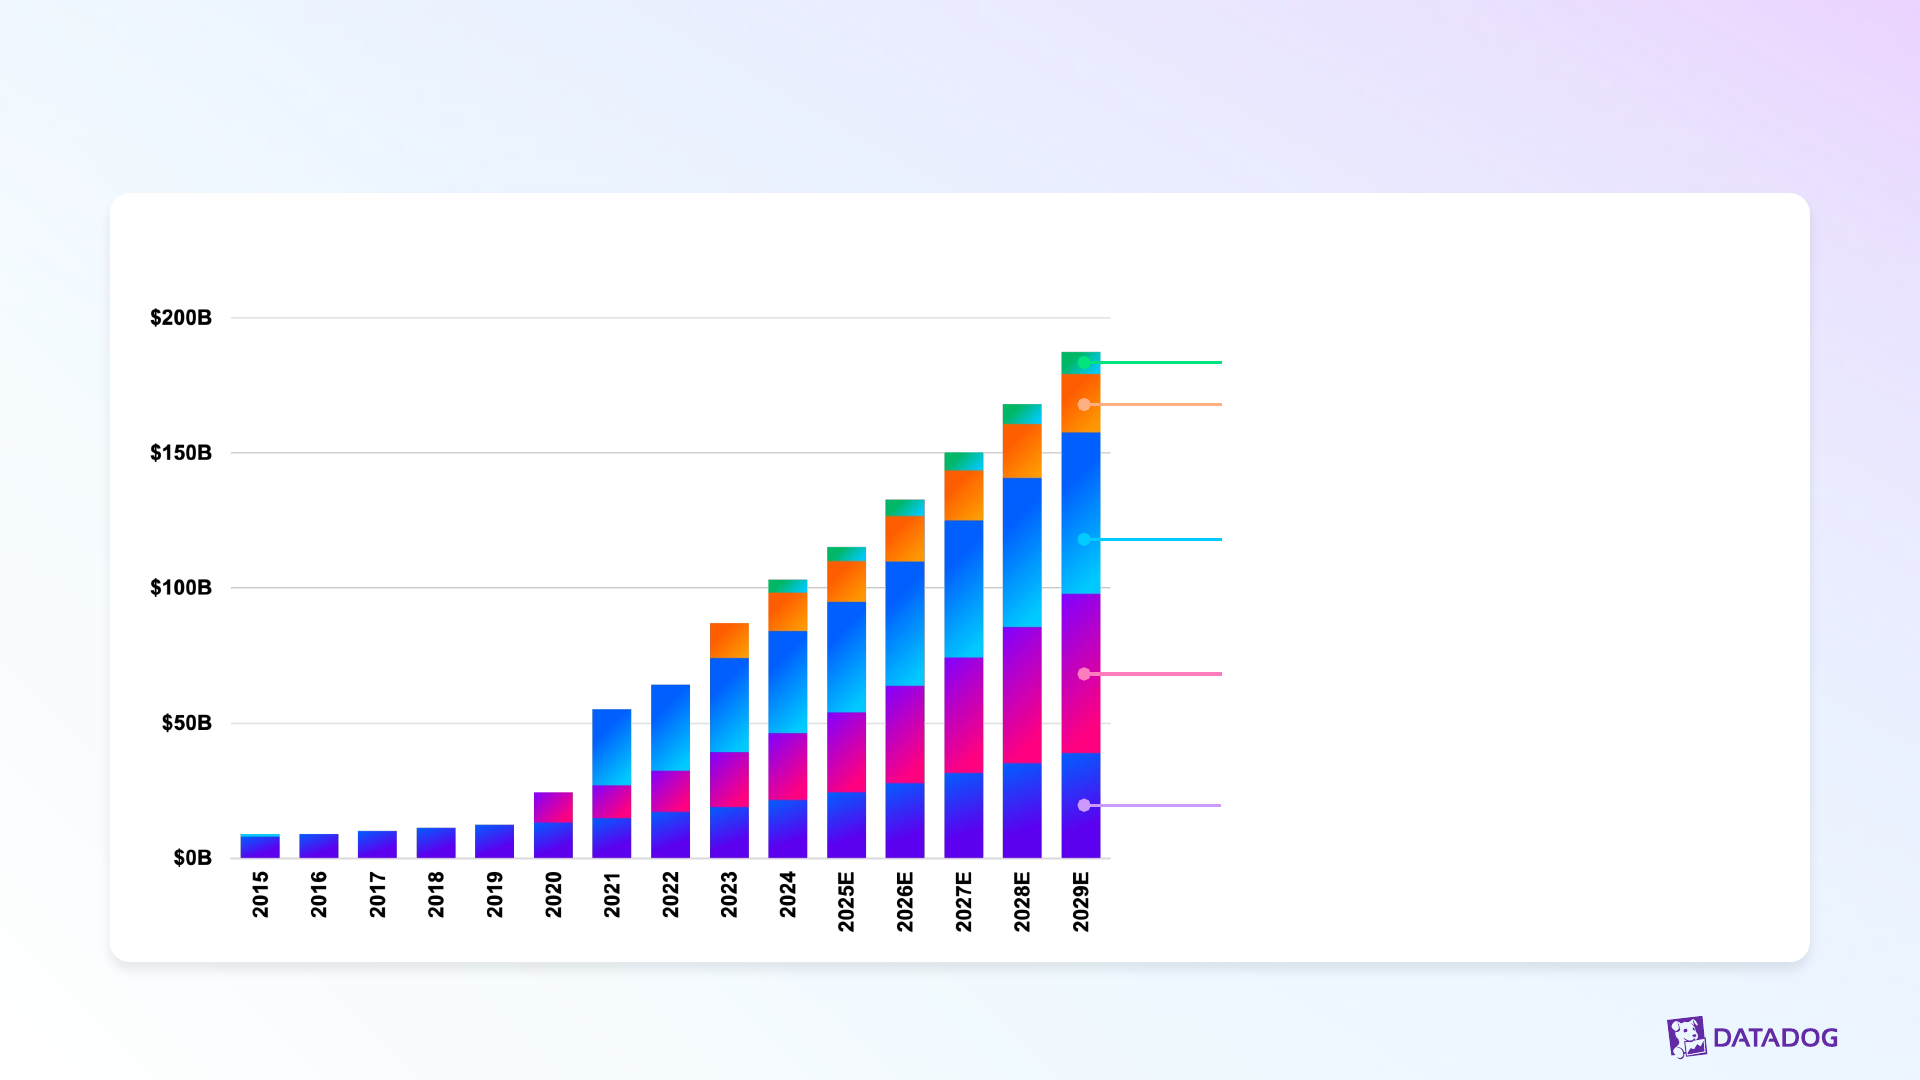The image size is (1920, 1080).
Task: Click the blue segment of the 2021 bar
Action: (x=611, y=747)
